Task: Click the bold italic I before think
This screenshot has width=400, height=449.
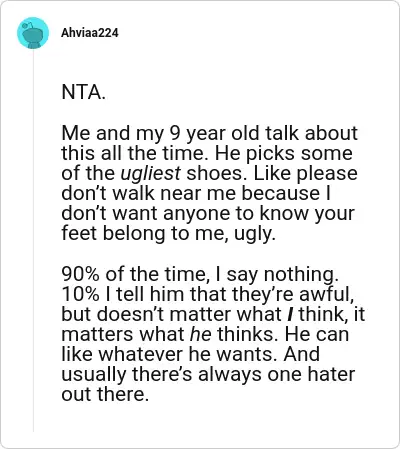Action: [290, 314]
